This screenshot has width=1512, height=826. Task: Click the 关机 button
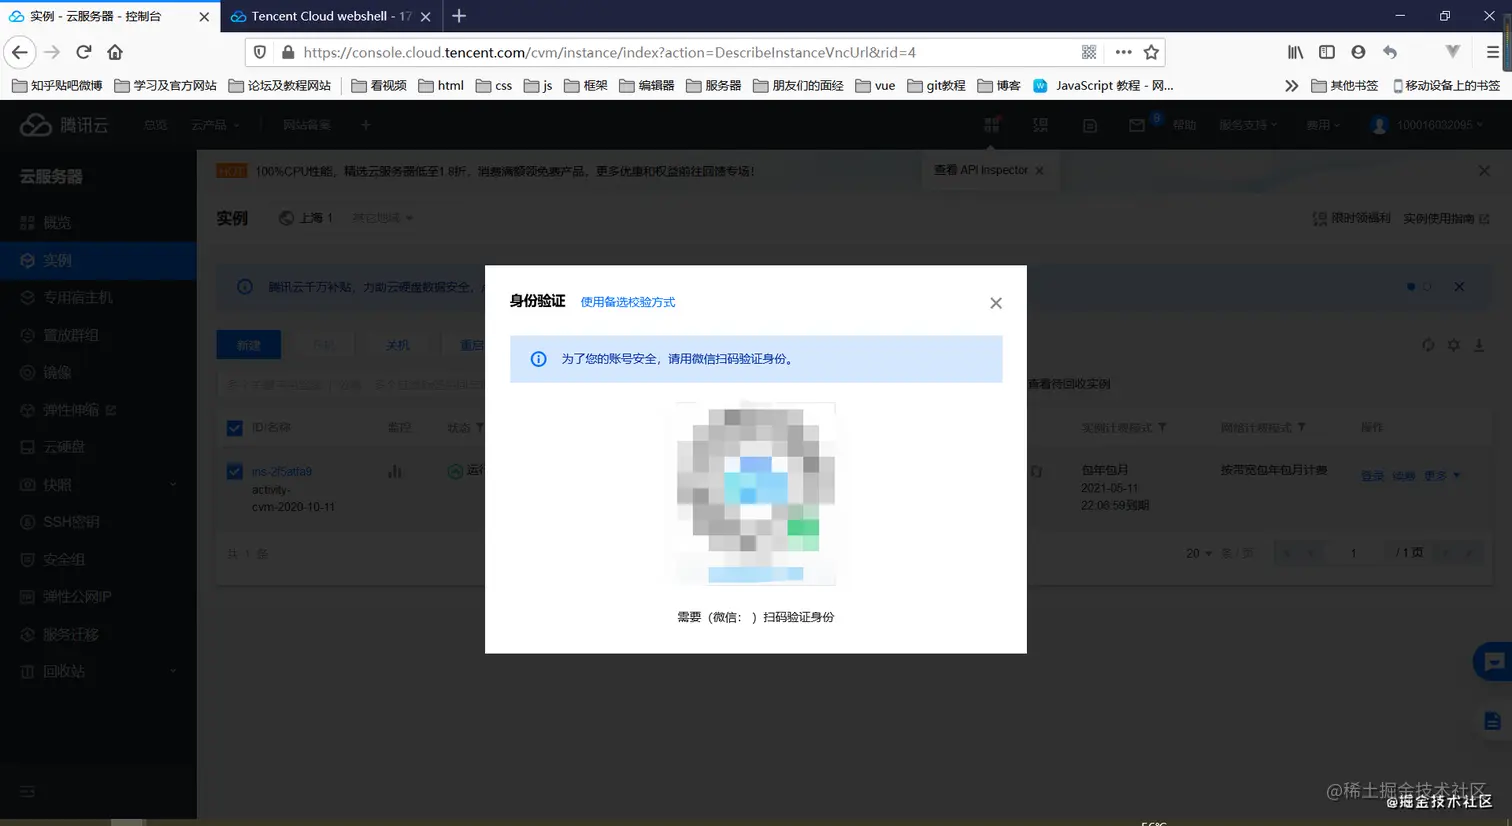pyautogui.click(x=398, y=345)
